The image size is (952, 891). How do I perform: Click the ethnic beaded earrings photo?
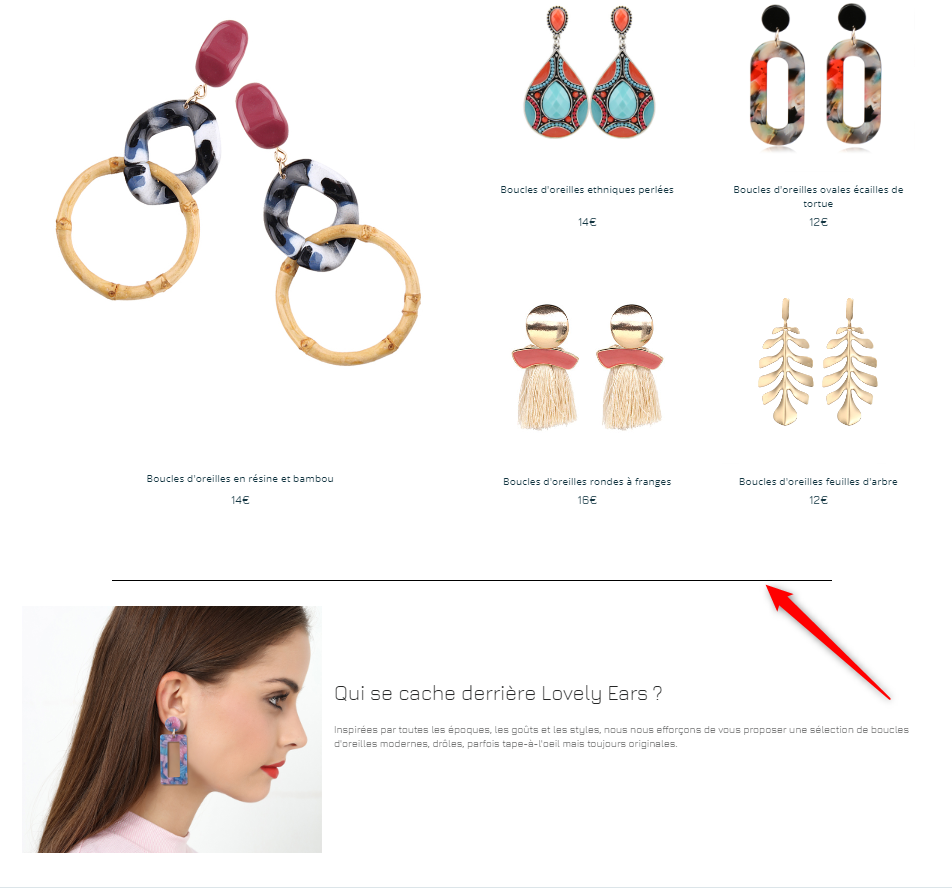pyautogui.click(x=589, y=72)
